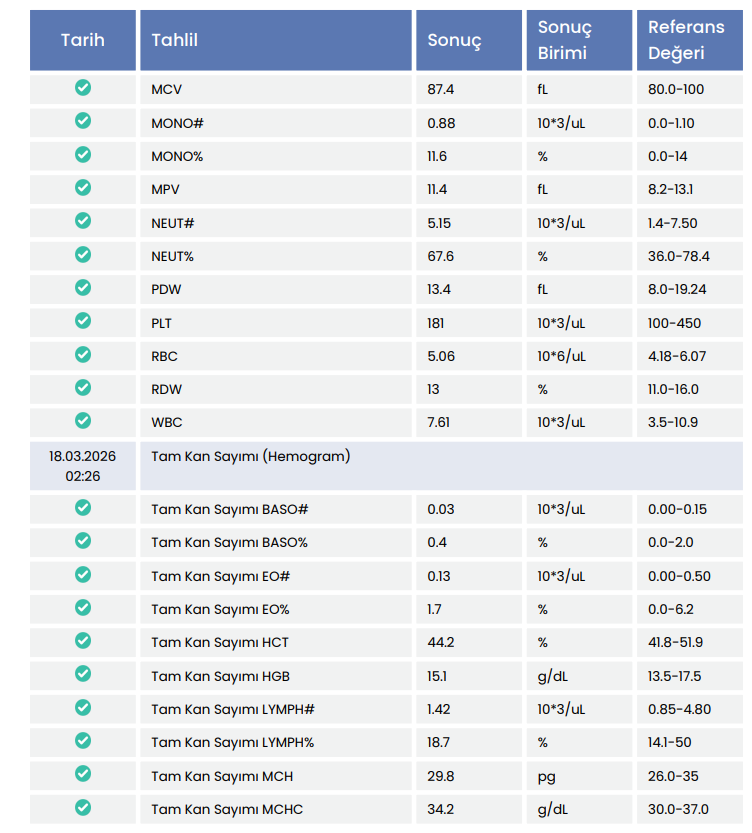The width and height of the screenshot is (752, 833).
Task: Click the green check icon beside MCV
Action: pyautogui.click(x=83, y=88)
